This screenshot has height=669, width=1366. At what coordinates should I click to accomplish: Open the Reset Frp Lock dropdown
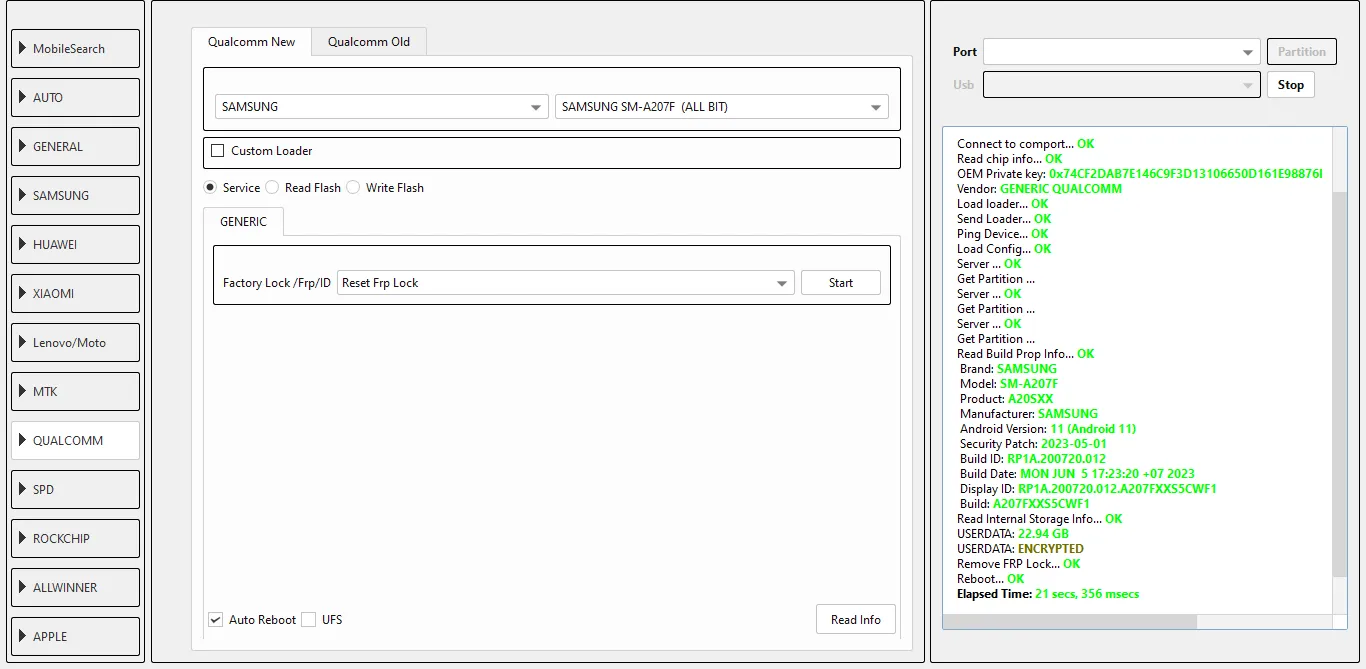tap(782, 283)
